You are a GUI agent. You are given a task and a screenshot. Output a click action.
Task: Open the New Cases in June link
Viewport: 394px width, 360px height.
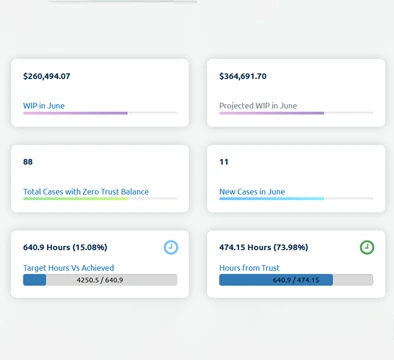tap(252, 192)
